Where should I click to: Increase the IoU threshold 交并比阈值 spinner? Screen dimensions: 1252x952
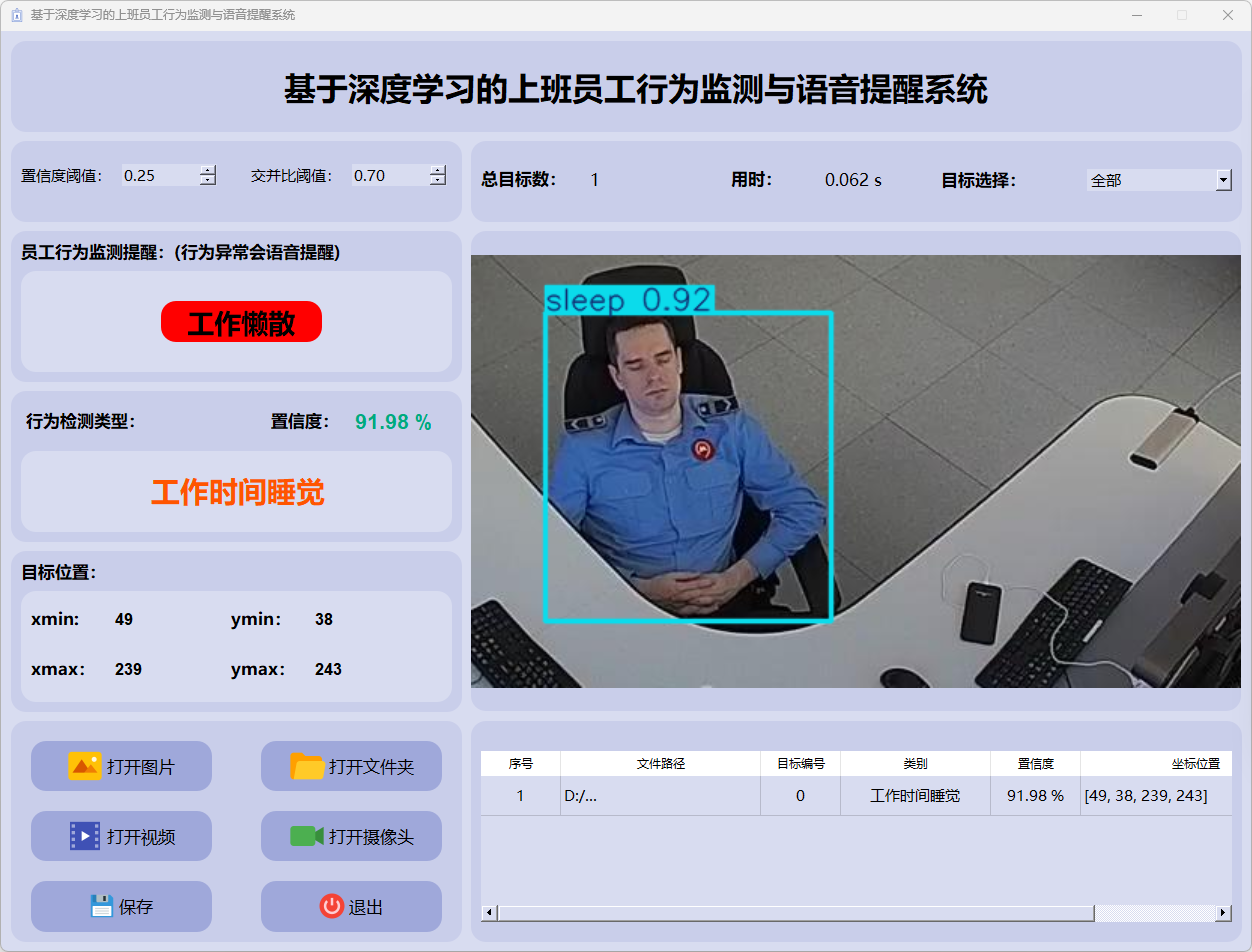(x=438, y=170)
